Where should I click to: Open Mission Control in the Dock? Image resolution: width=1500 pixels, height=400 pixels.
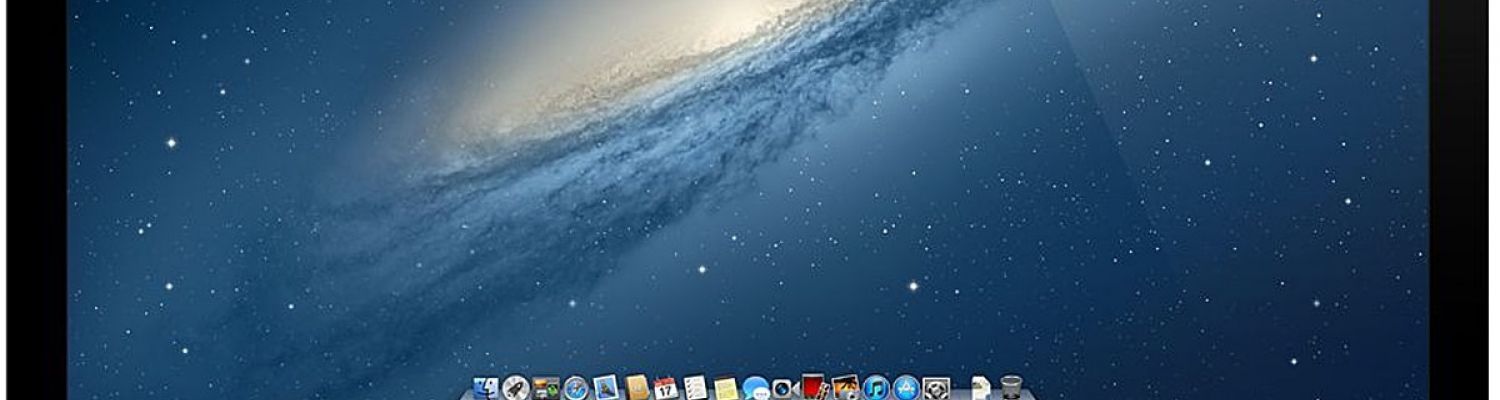(546, 388)
